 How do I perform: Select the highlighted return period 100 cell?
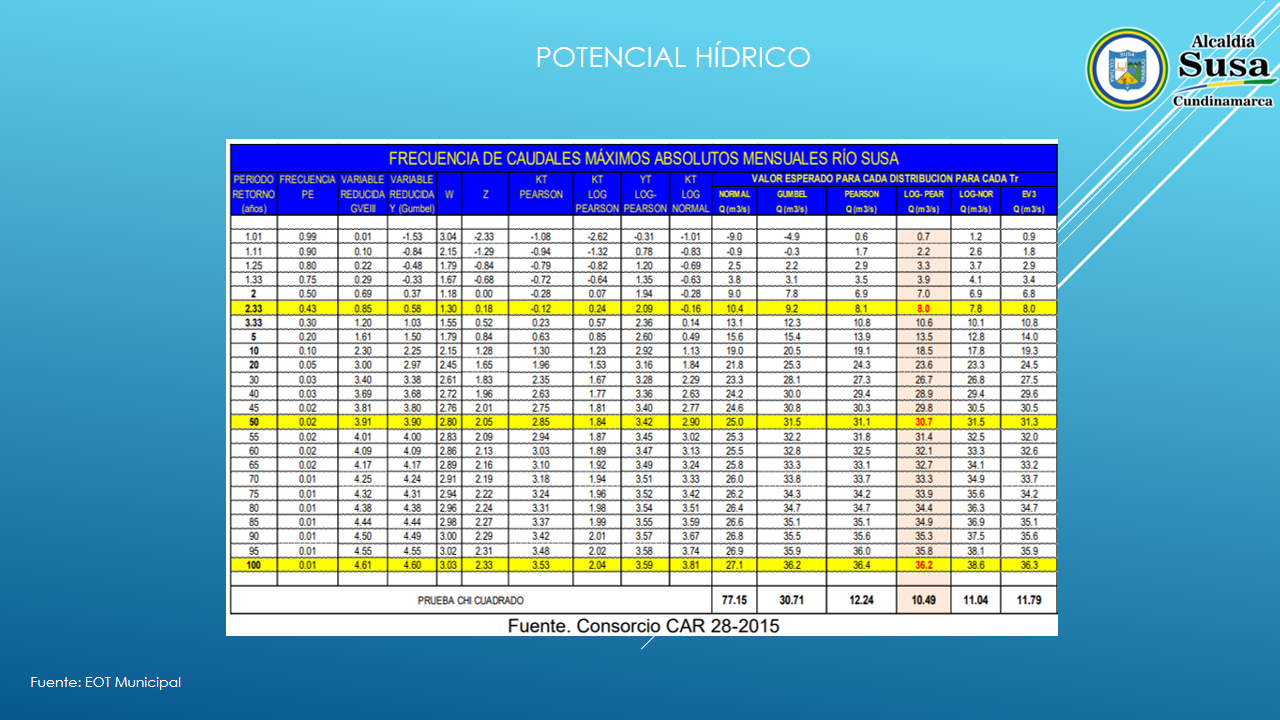coord(254,565)
